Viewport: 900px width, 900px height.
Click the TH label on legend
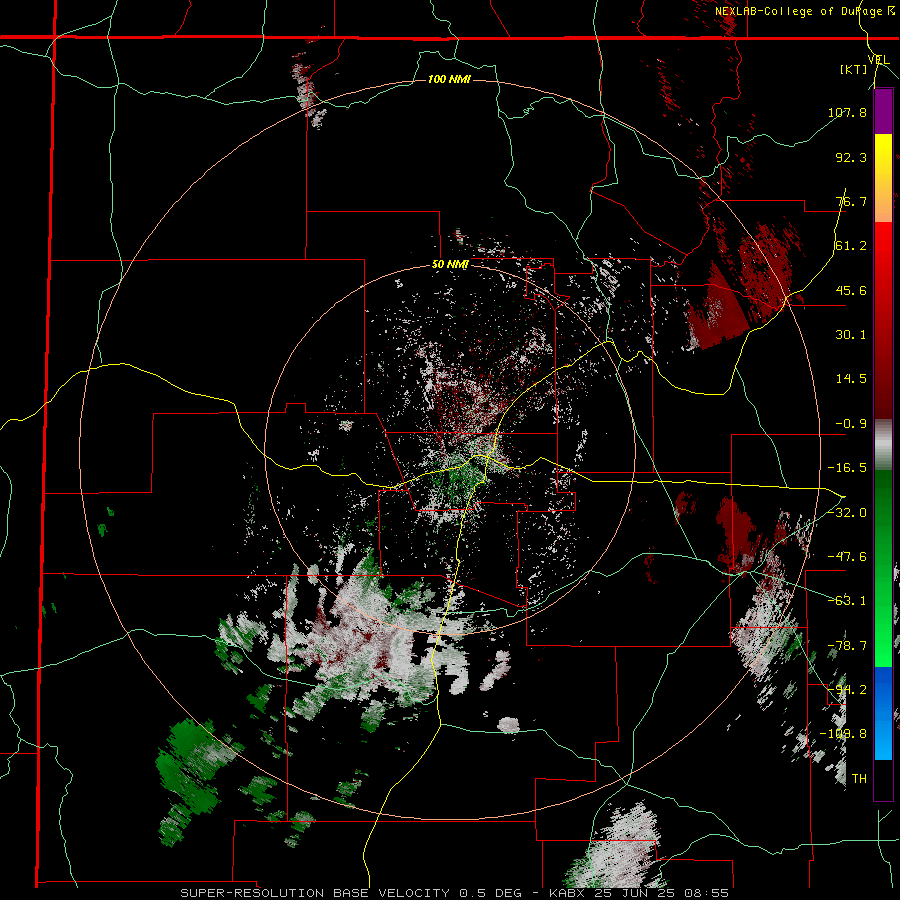click(859, 778)
